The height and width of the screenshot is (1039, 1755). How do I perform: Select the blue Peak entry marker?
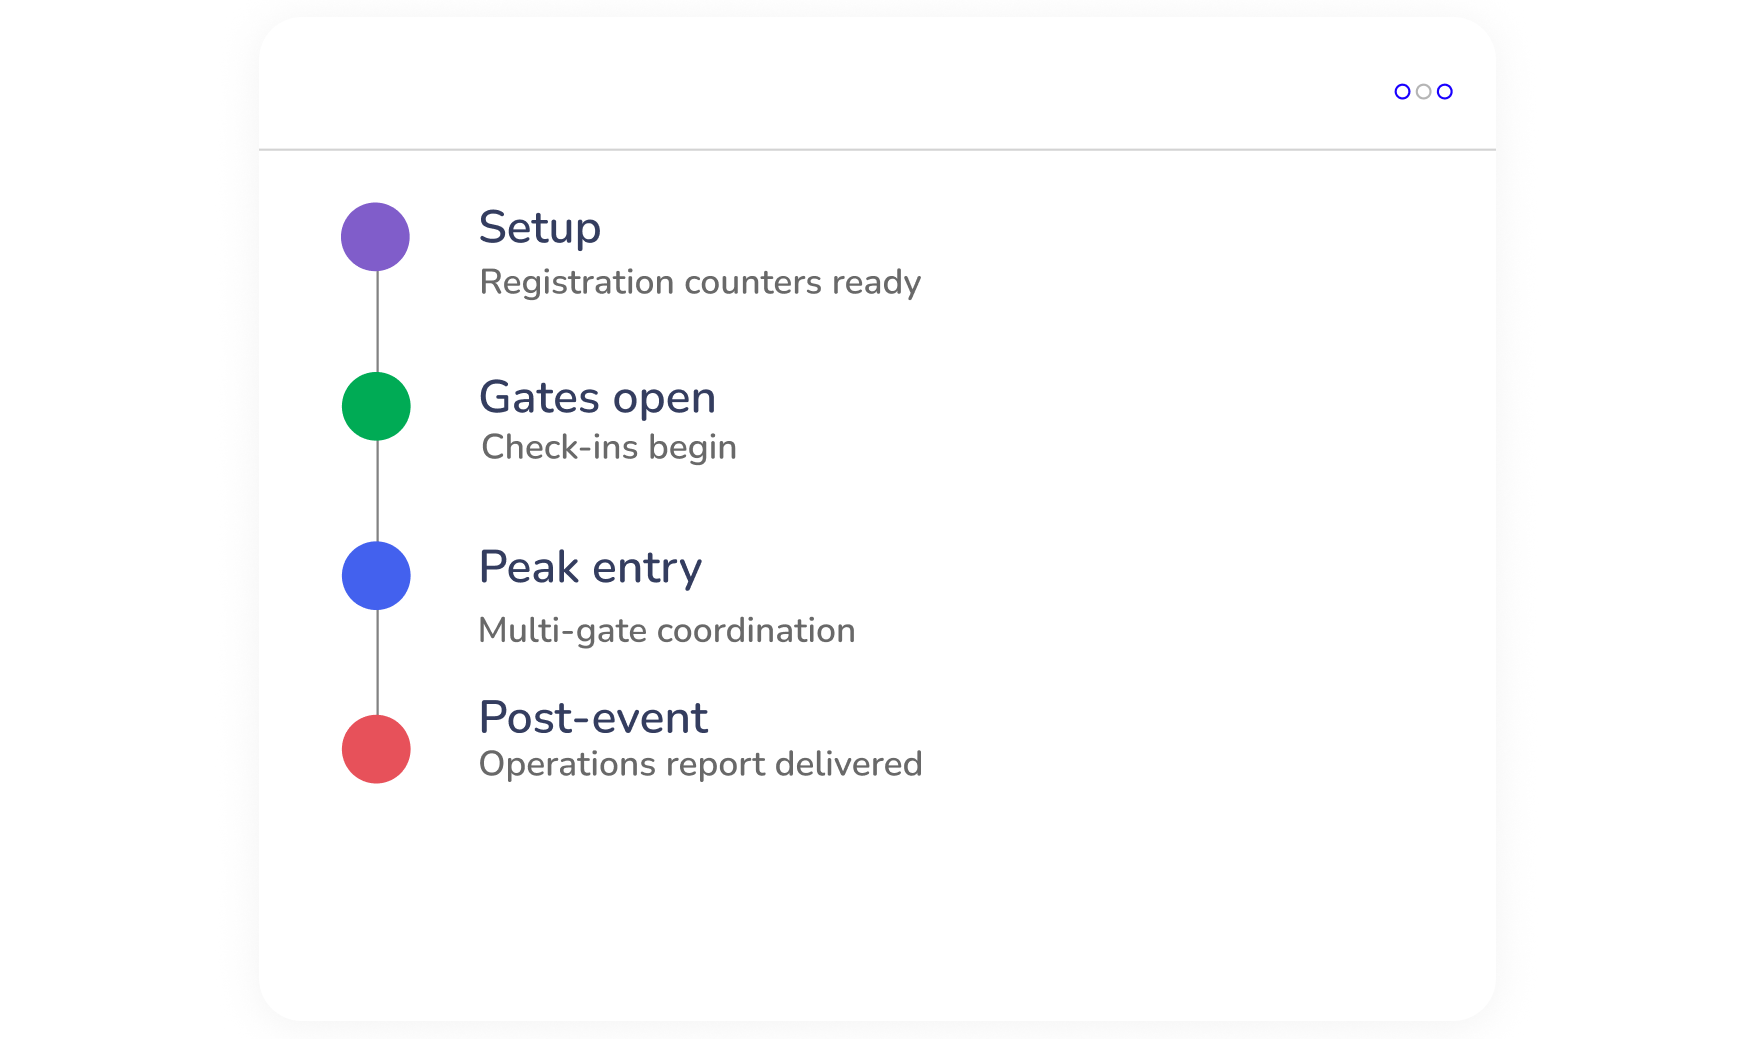(x=376, y=576)
